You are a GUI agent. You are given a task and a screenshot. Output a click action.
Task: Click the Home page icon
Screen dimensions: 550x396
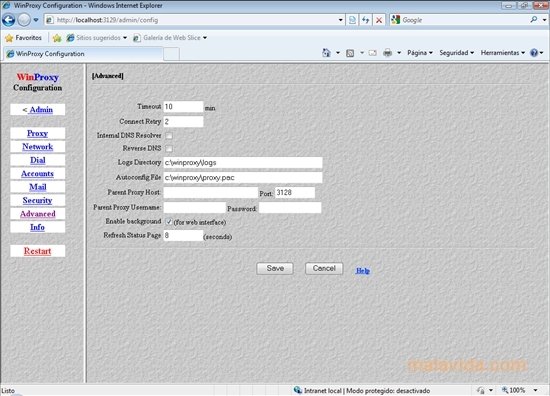click(326, 53)
